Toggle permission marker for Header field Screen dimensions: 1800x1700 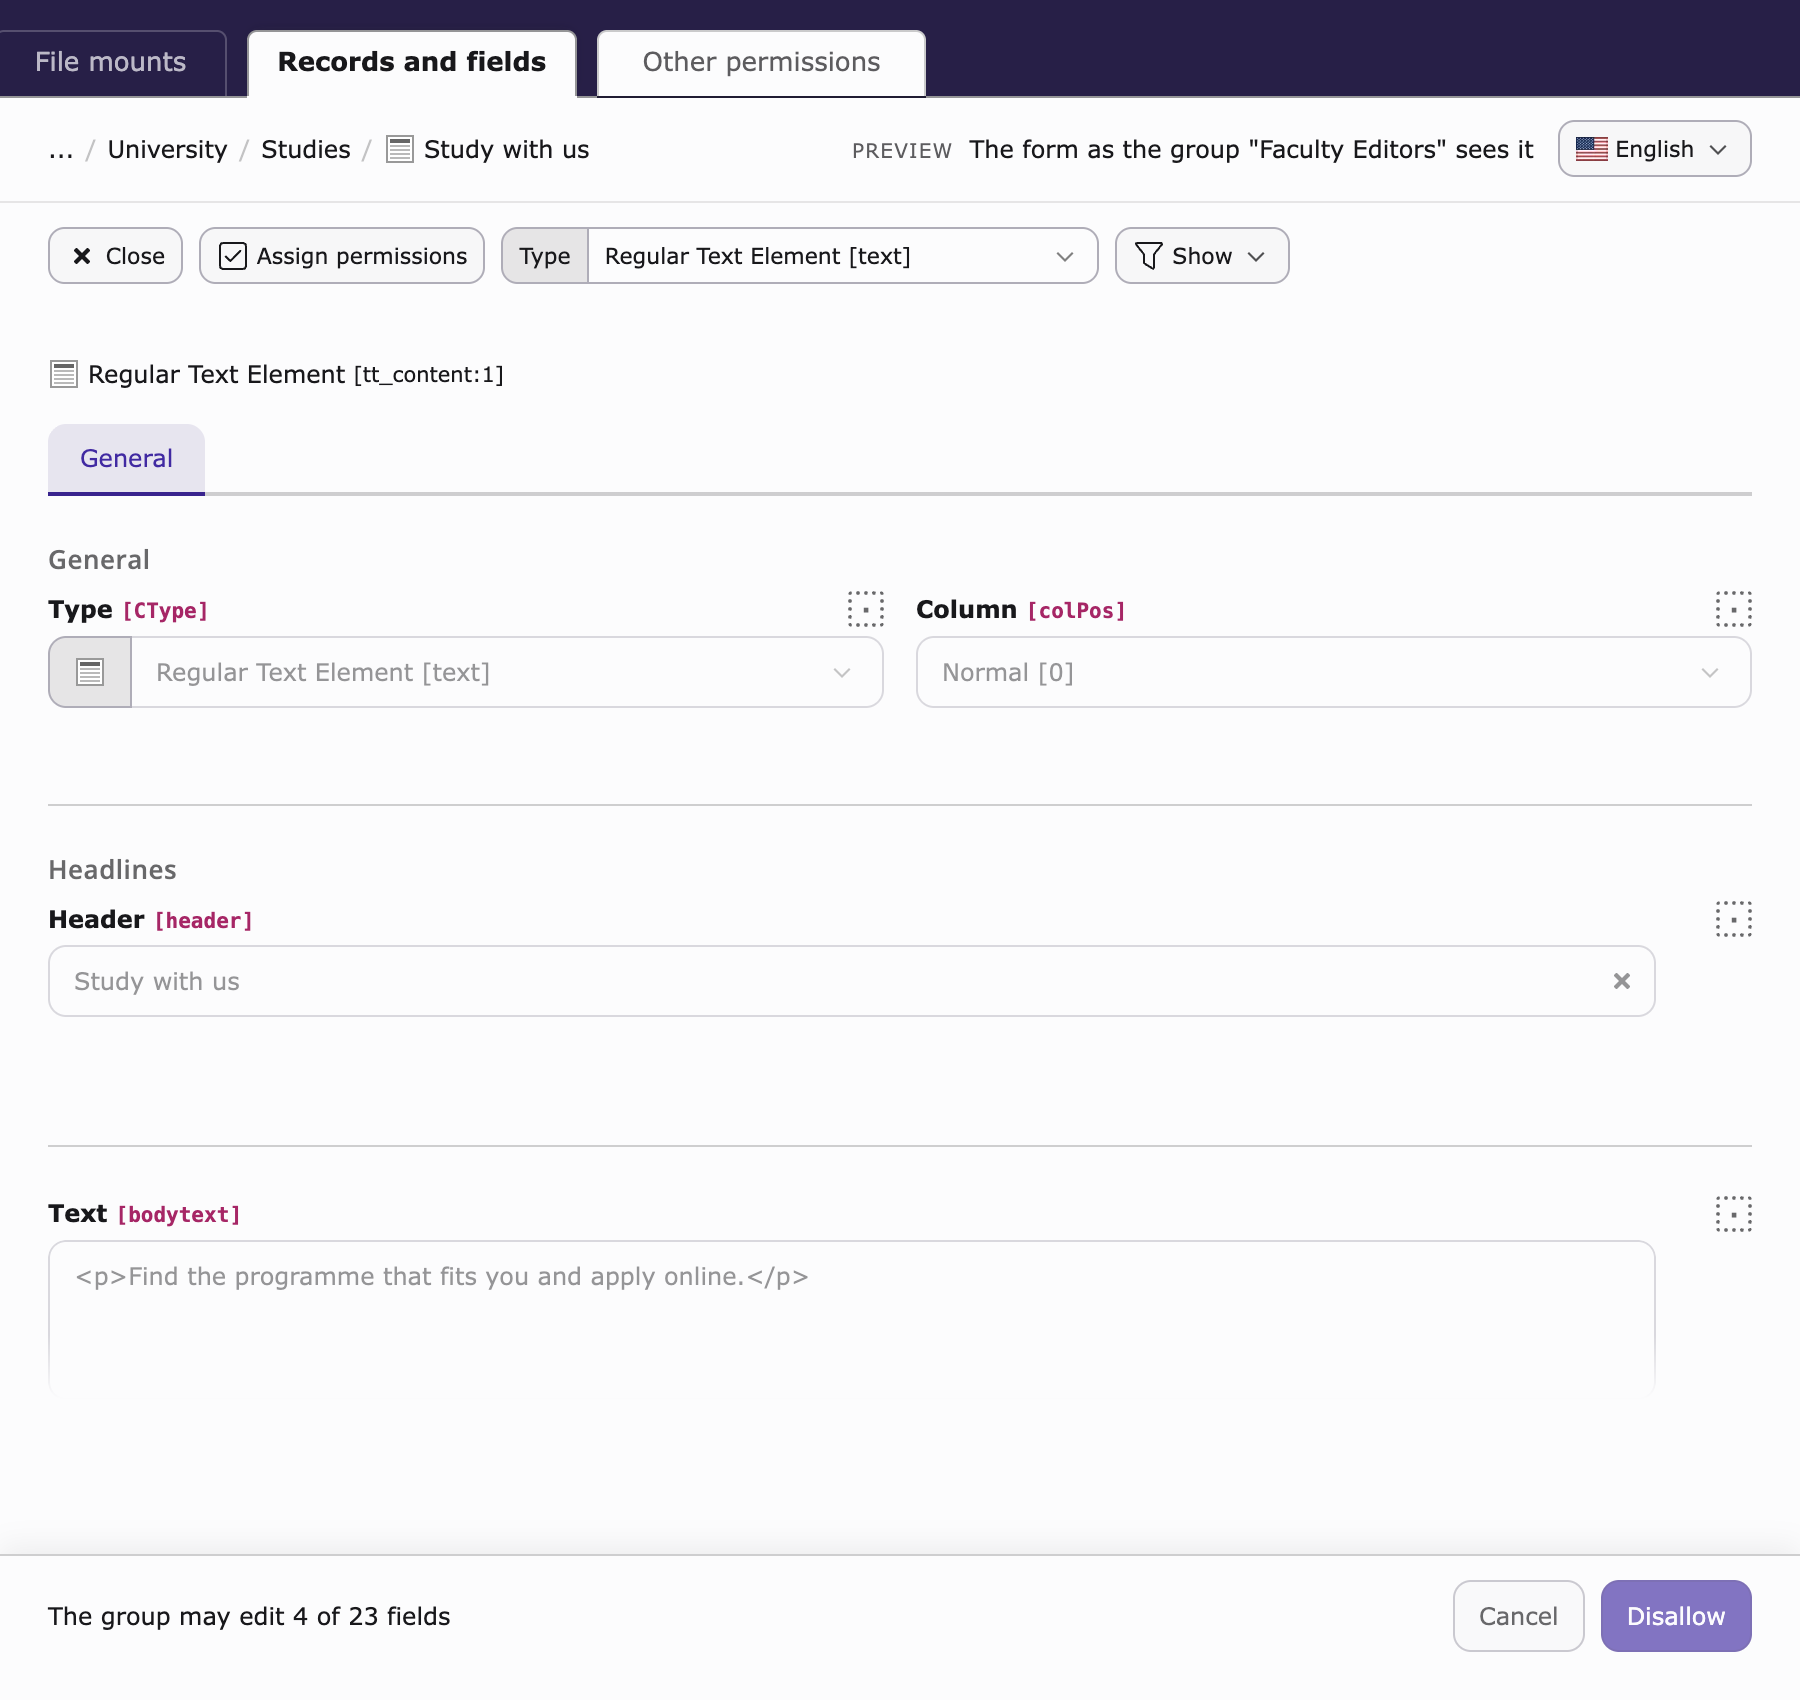[1734, 919]
